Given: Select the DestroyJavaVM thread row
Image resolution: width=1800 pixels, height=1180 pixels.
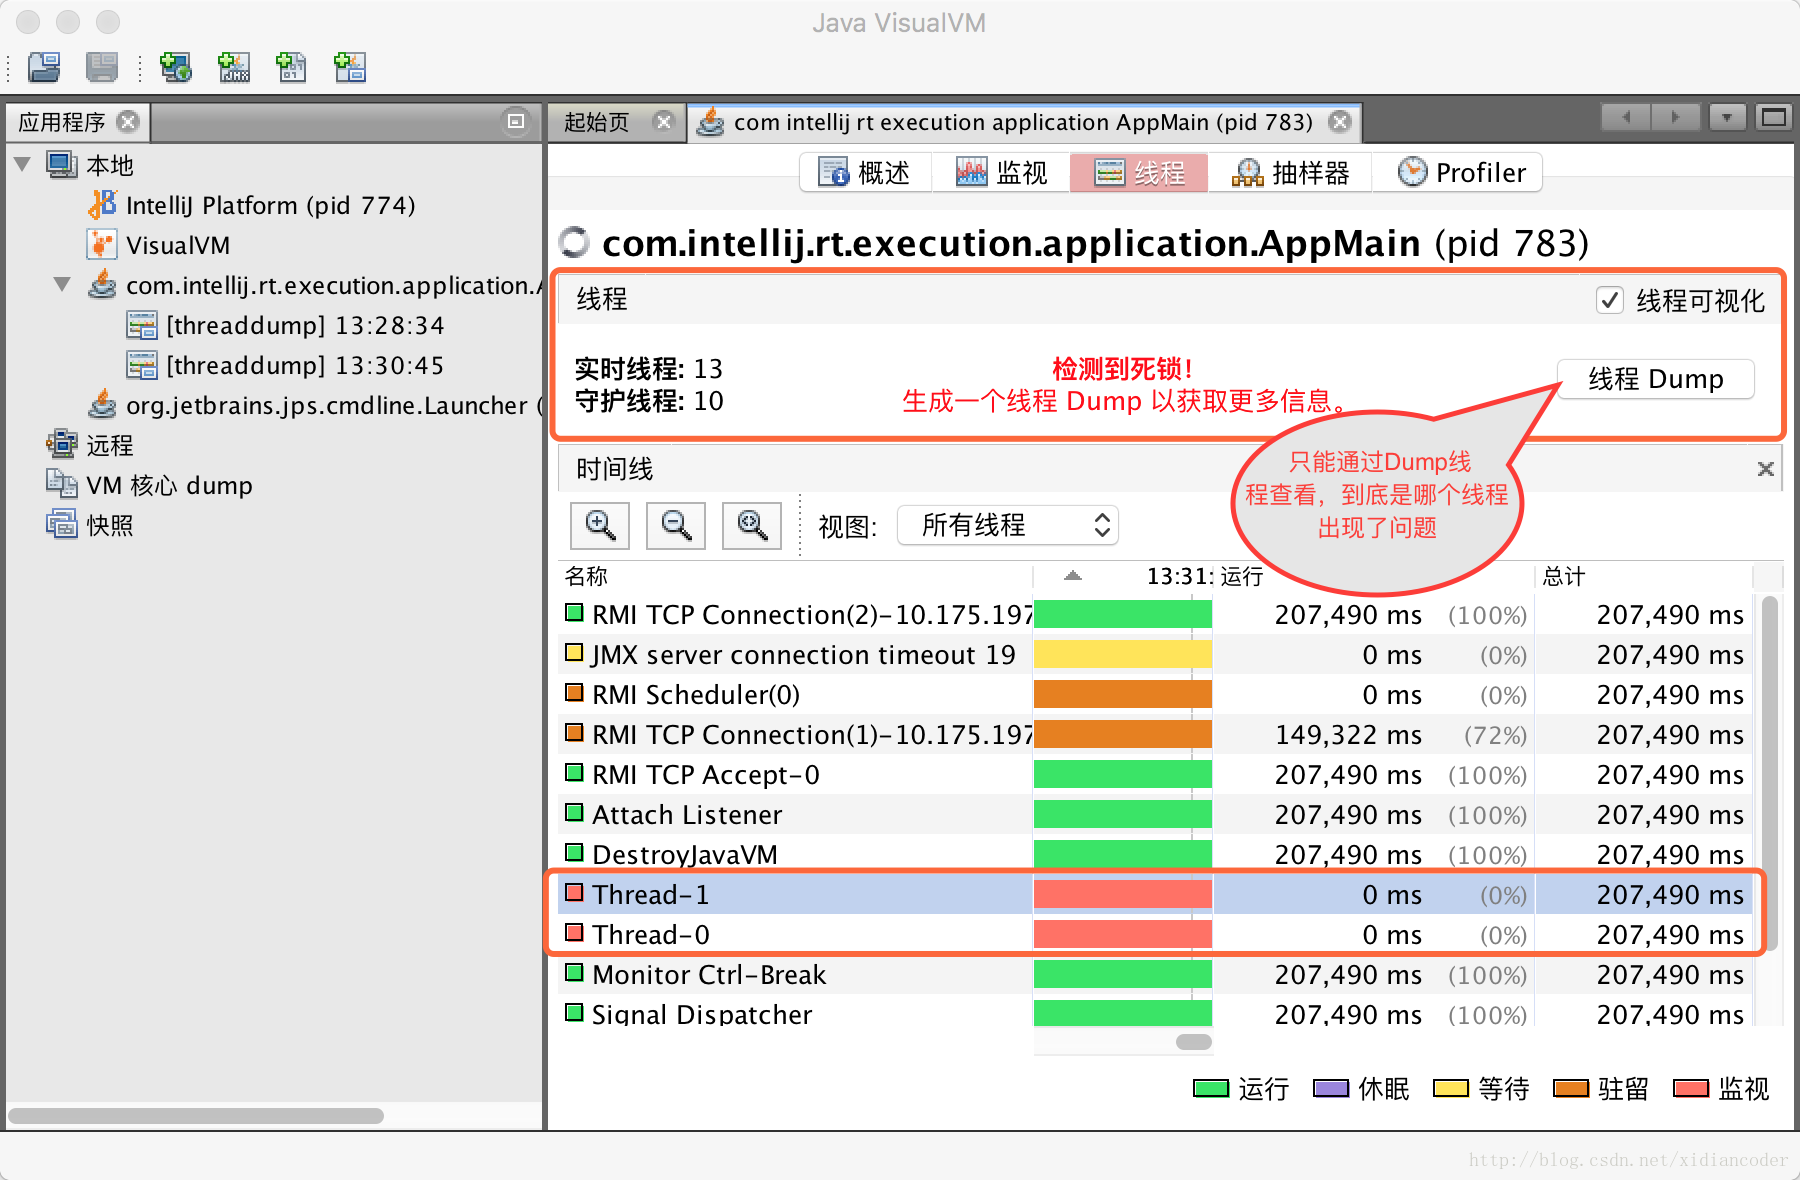Looking at the screenshot, I should 1155,854.
